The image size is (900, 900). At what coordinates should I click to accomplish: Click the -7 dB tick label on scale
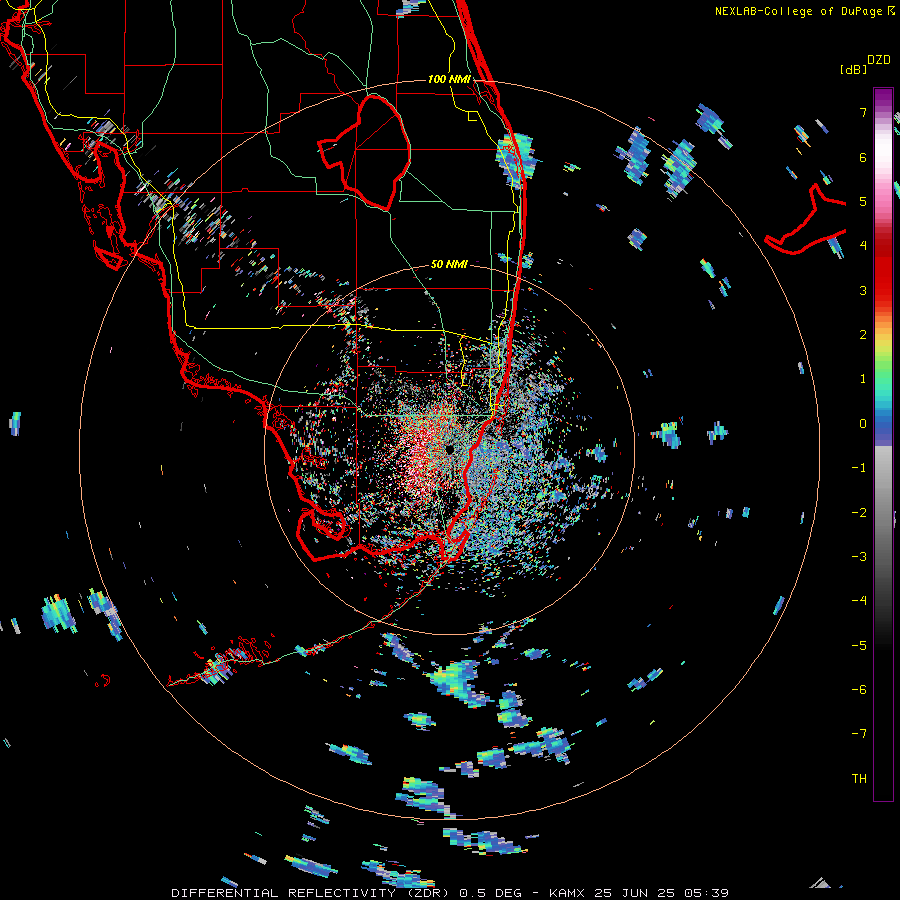[859, 734]
